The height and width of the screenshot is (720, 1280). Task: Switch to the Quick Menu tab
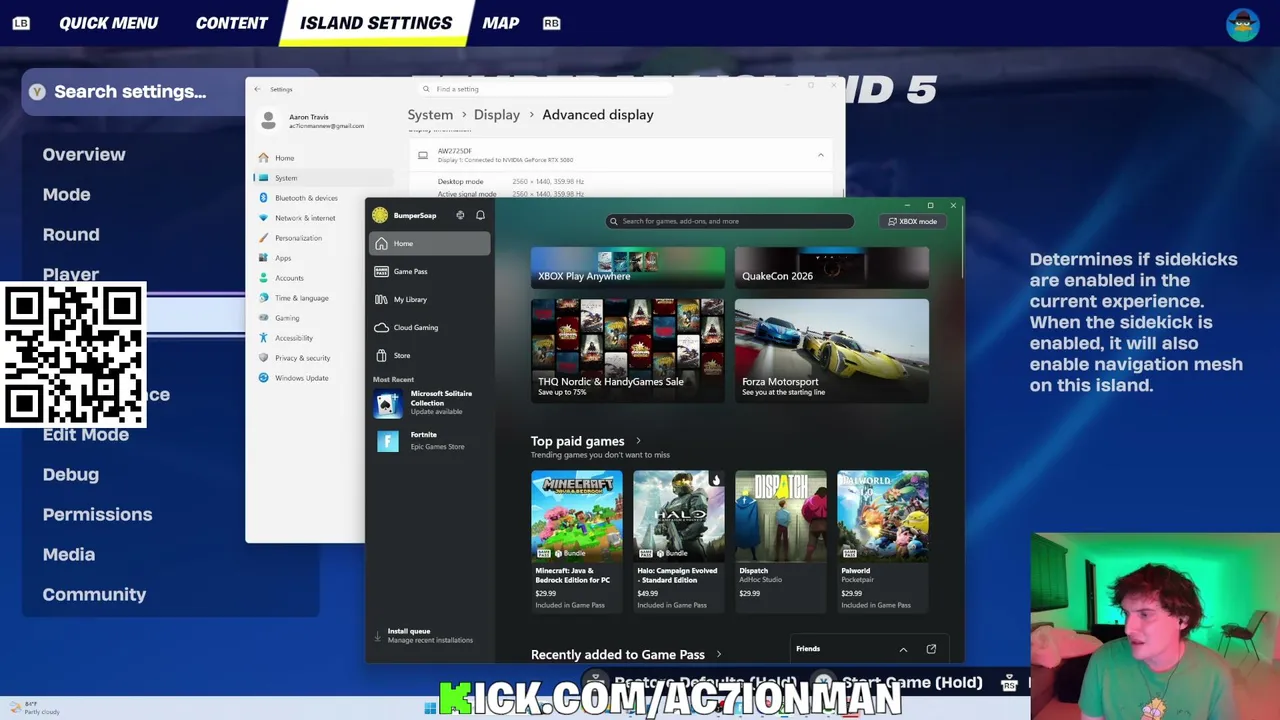[108, 23]
